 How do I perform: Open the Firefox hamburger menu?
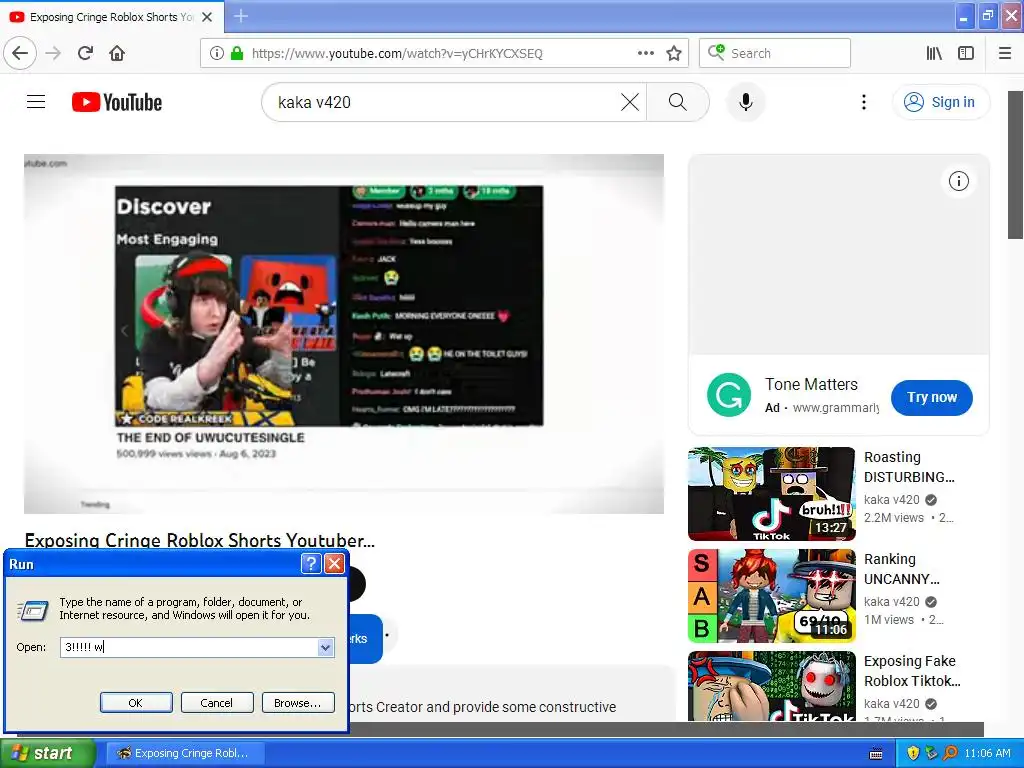pyautogui.click(x=1005, y=53)
